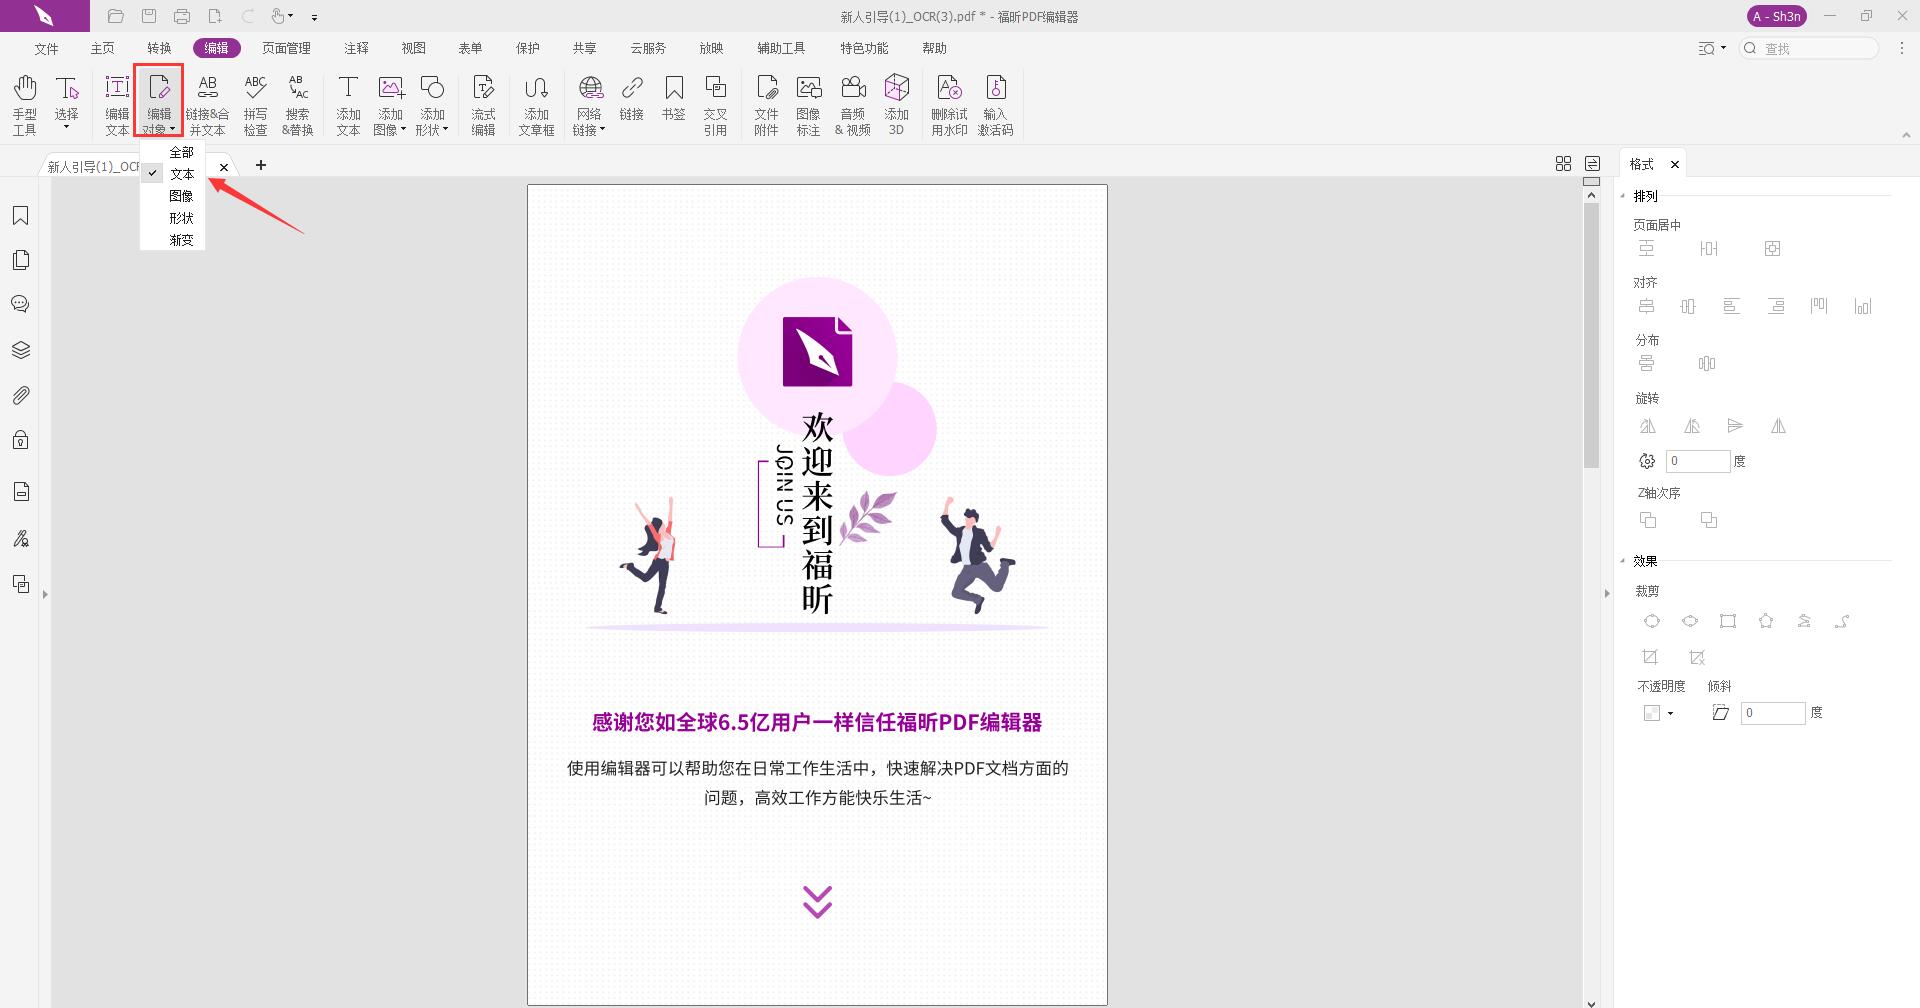This screenshot has width=1920, height=1008.
Task: Open the 拼写检查 spell check tool
Action: 256,103
